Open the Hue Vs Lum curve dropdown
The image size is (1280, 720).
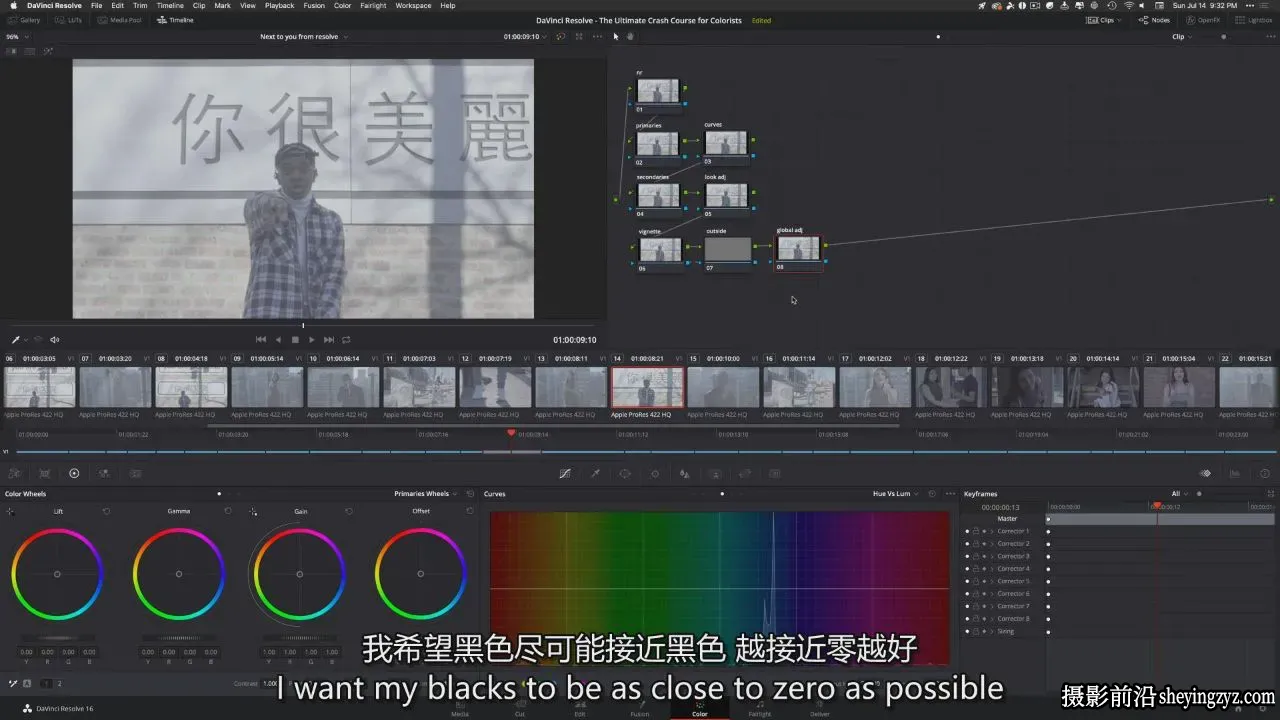pos(895,494)
